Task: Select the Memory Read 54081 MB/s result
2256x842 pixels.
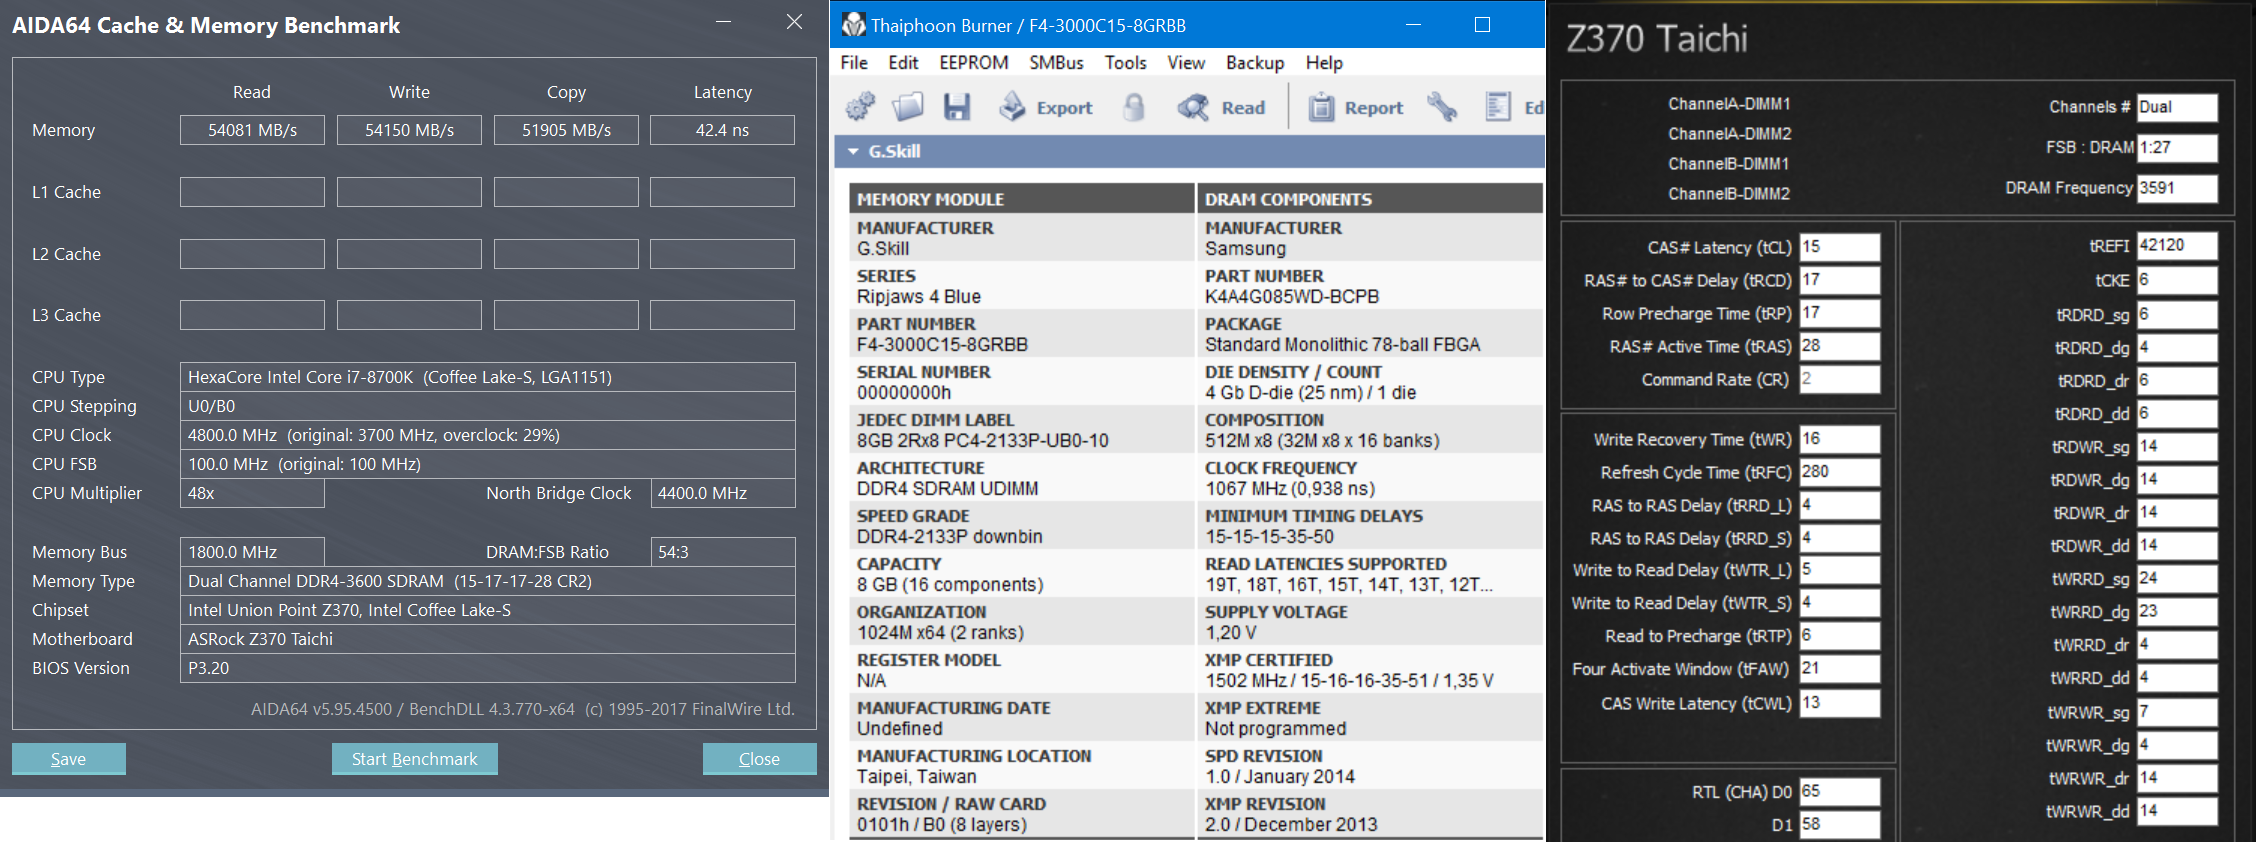Action: [252, 130]
